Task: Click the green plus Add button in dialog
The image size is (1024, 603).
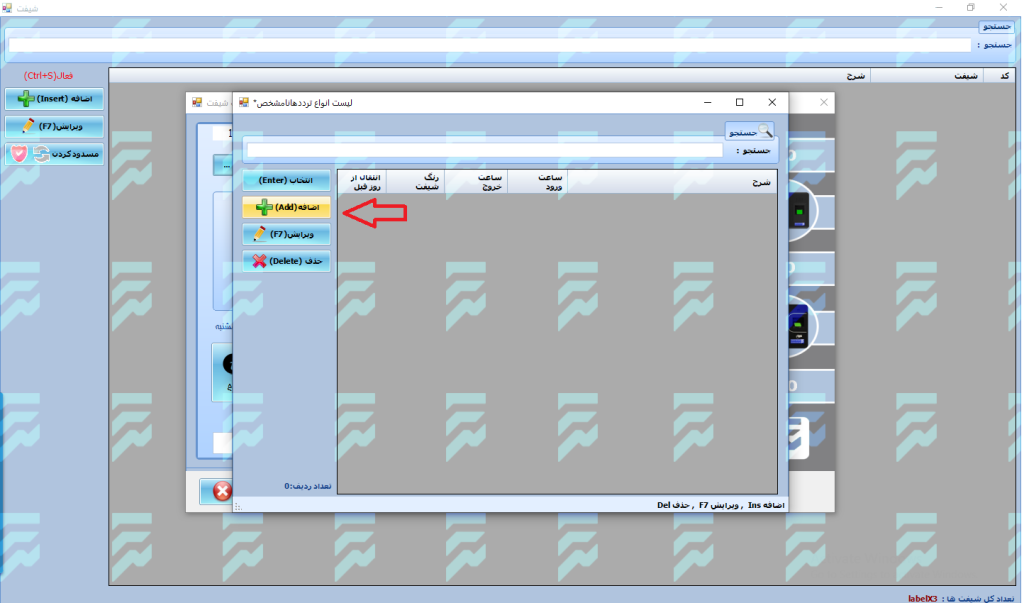Action: tap(286, 207)
